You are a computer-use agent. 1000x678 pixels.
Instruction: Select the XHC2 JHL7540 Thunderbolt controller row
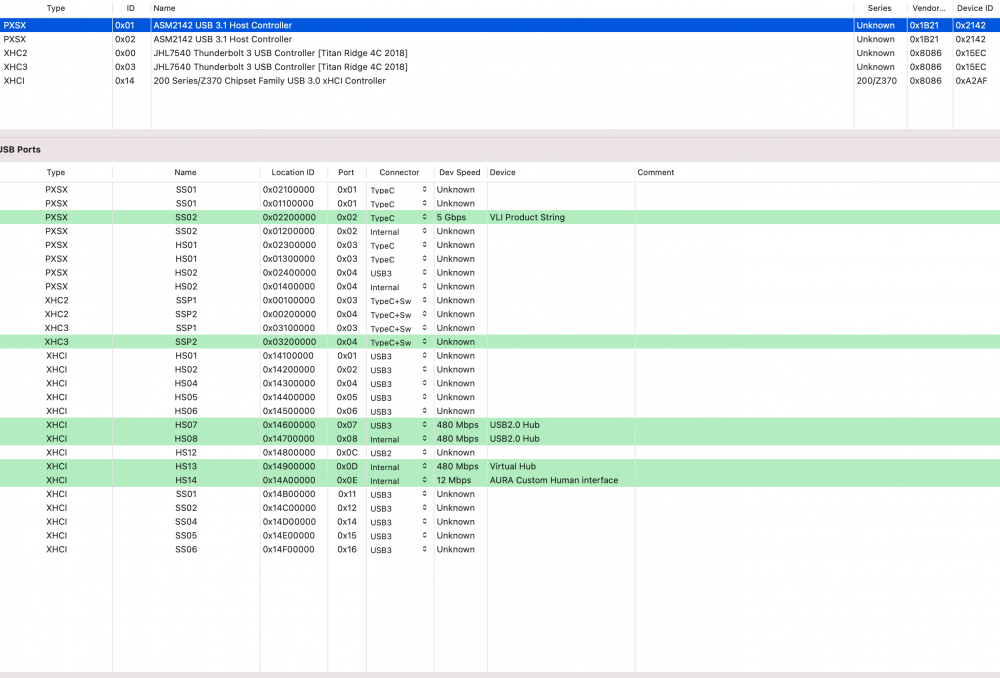click(500, 53)
